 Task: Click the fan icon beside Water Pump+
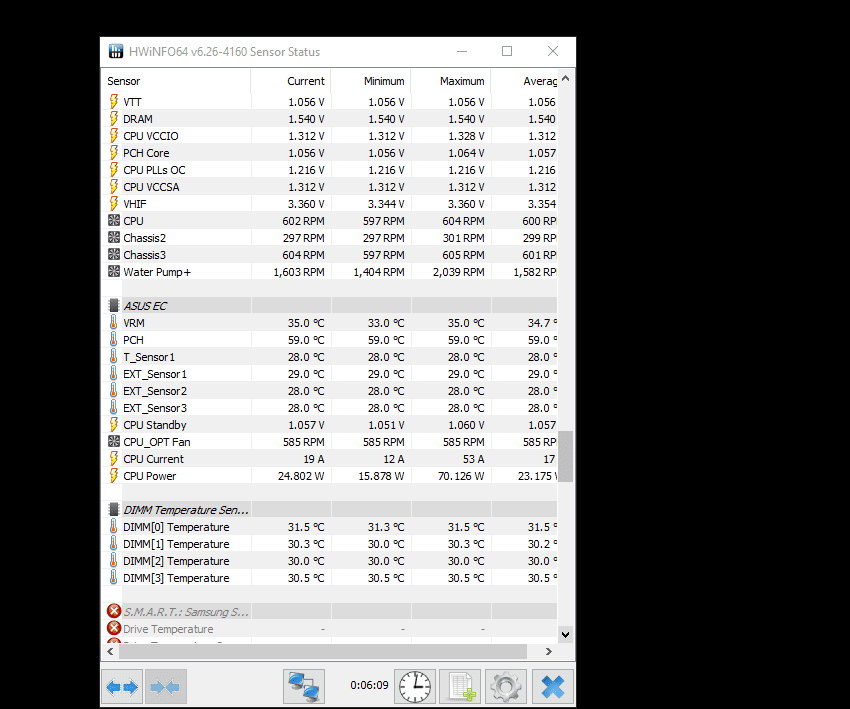[x=114, y=271]
